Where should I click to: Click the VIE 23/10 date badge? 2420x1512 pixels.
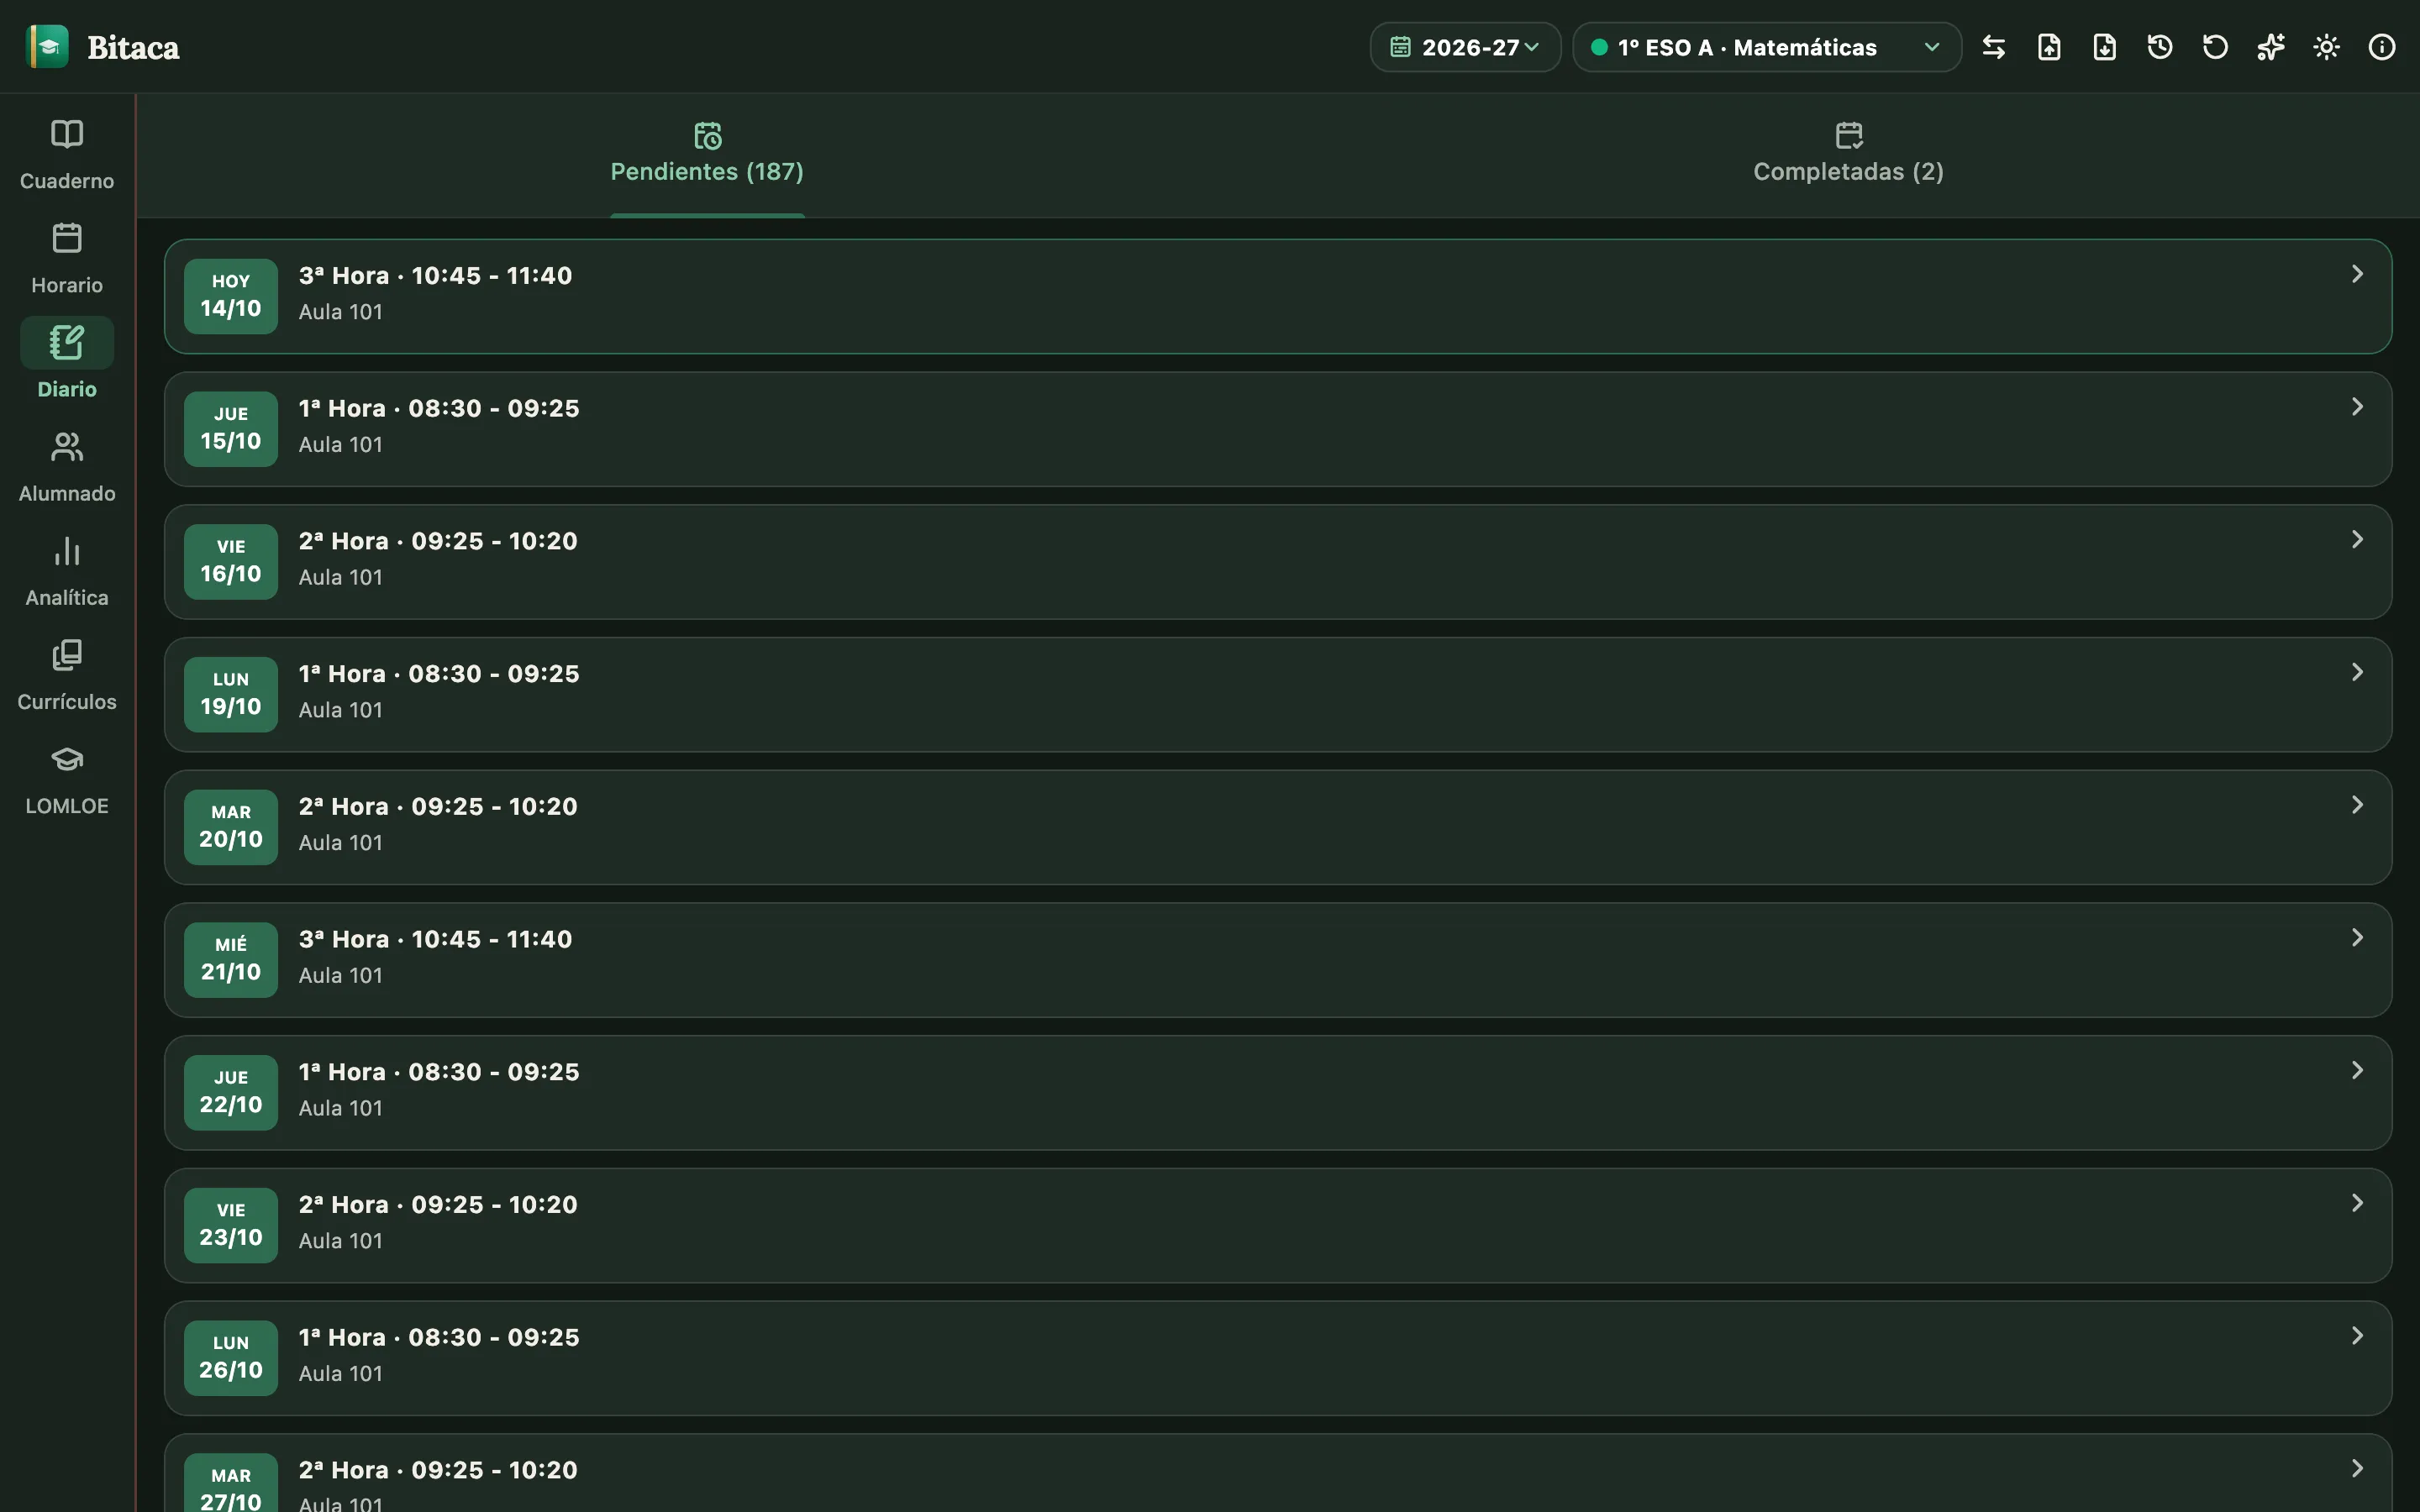click(x=231, y=1225)
